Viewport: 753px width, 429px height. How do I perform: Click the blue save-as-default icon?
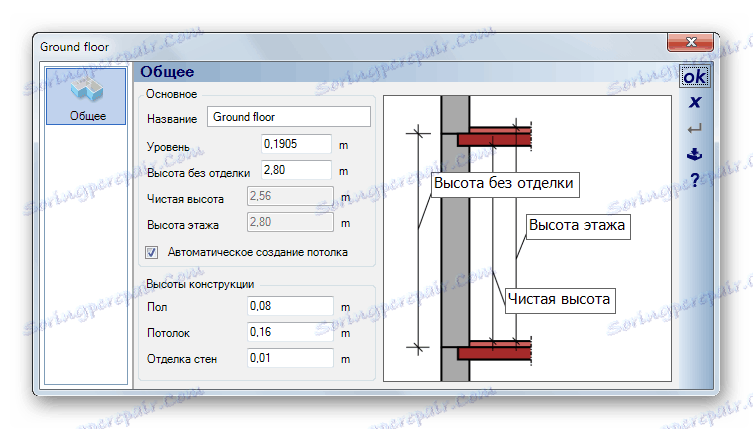[694, 154]
